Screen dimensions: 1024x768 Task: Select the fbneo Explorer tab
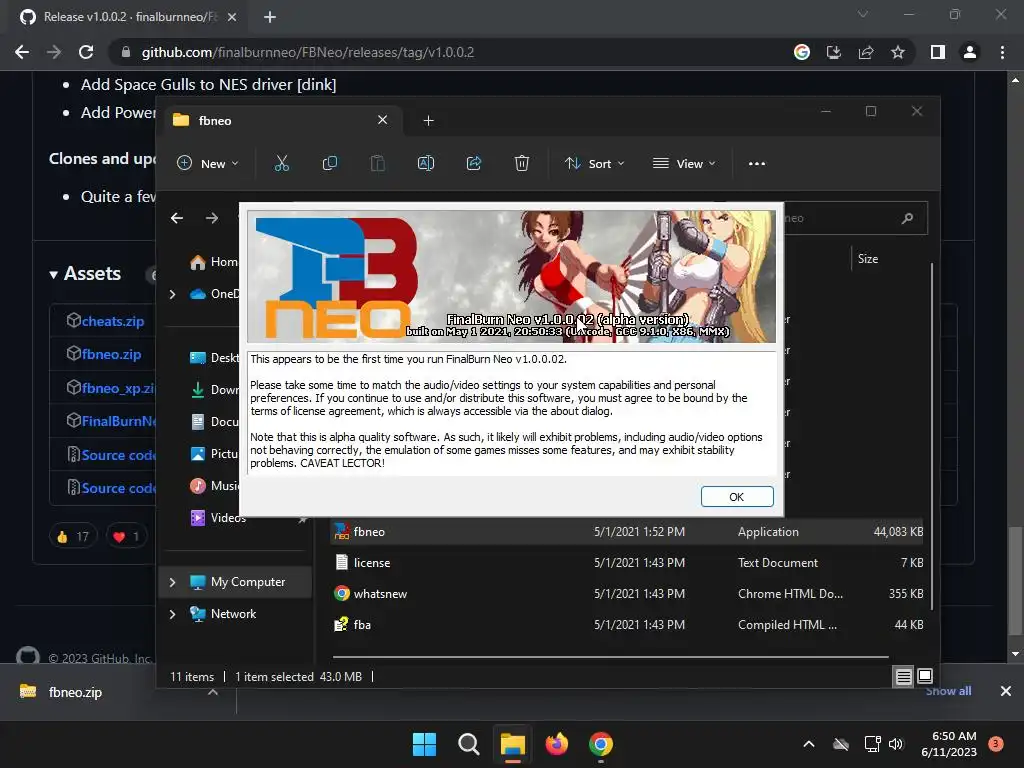281,121
